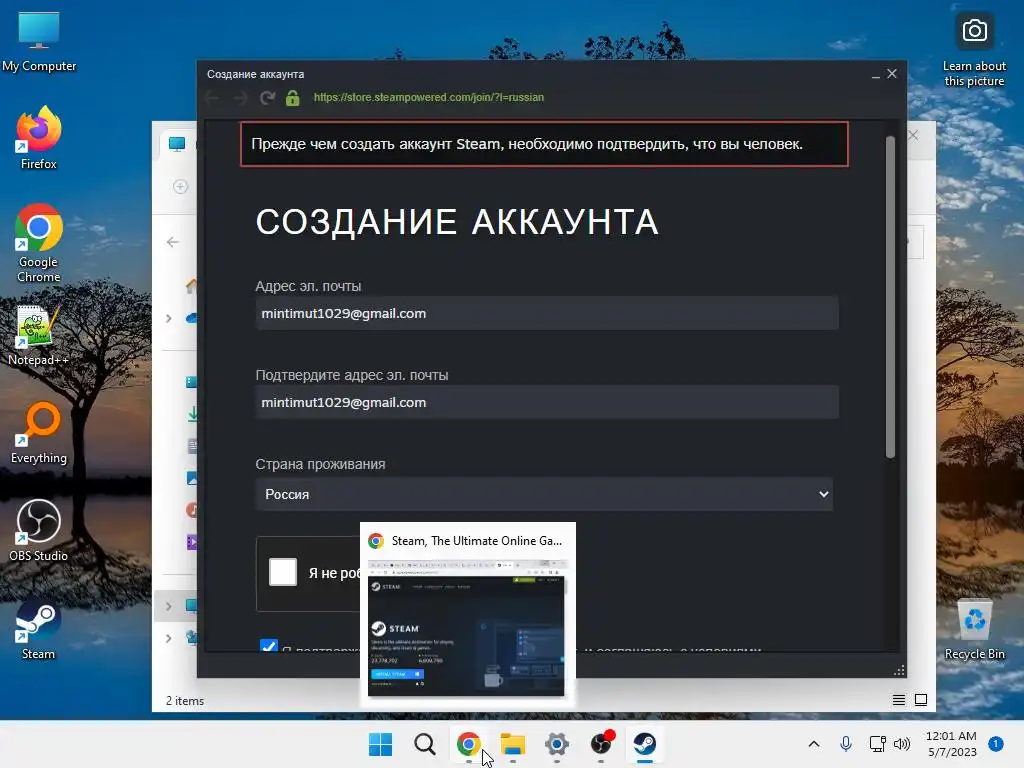Screen dimensions: 1024x768
Task: Click the Steam window vertical scrollbar
Action: [890, 297]
